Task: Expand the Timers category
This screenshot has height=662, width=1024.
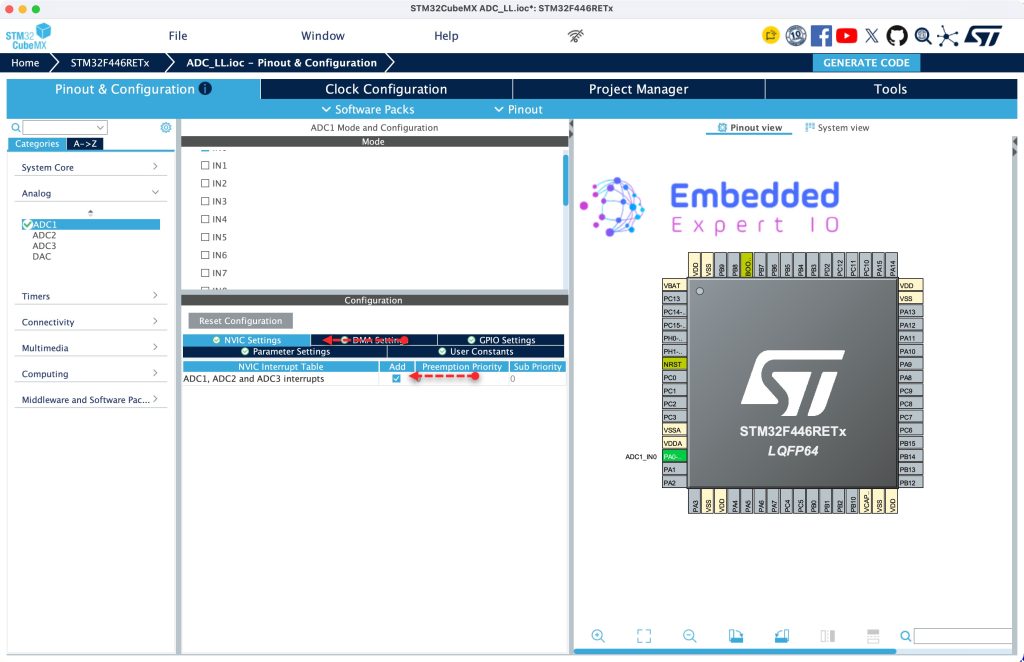Action: point(90,296)
